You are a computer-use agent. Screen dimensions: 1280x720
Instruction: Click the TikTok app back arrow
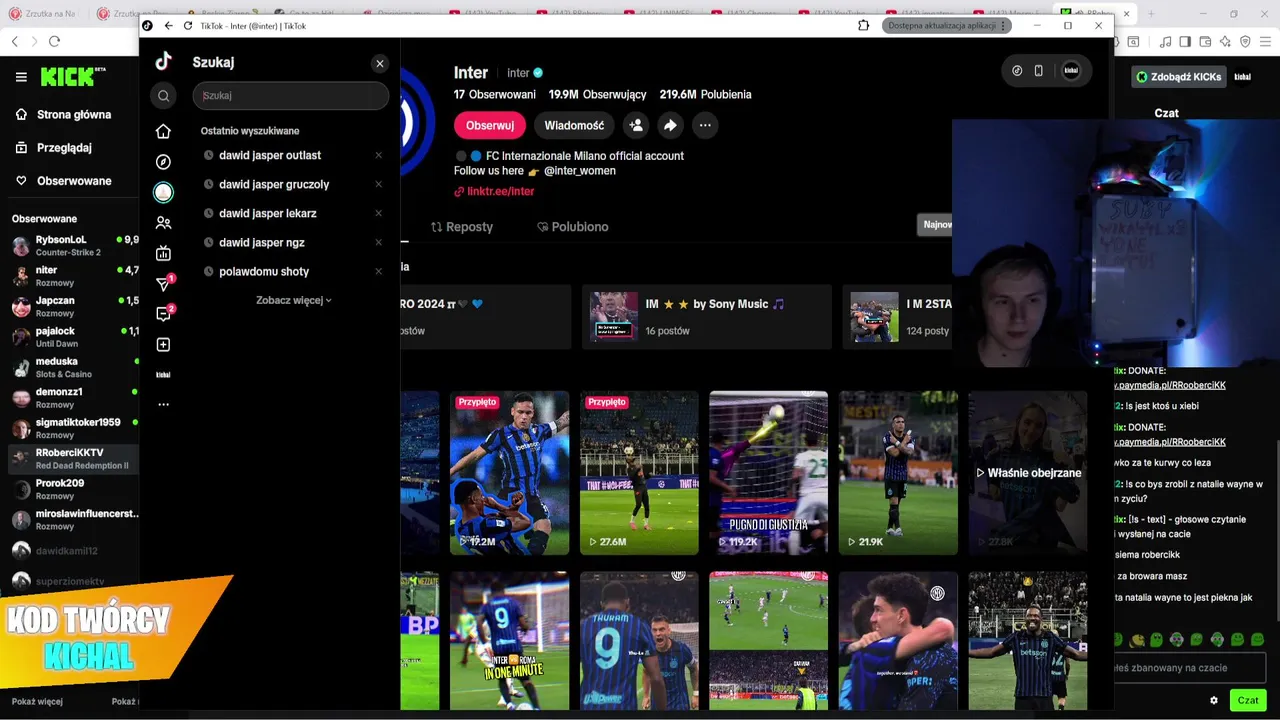(x=168, y=26)
